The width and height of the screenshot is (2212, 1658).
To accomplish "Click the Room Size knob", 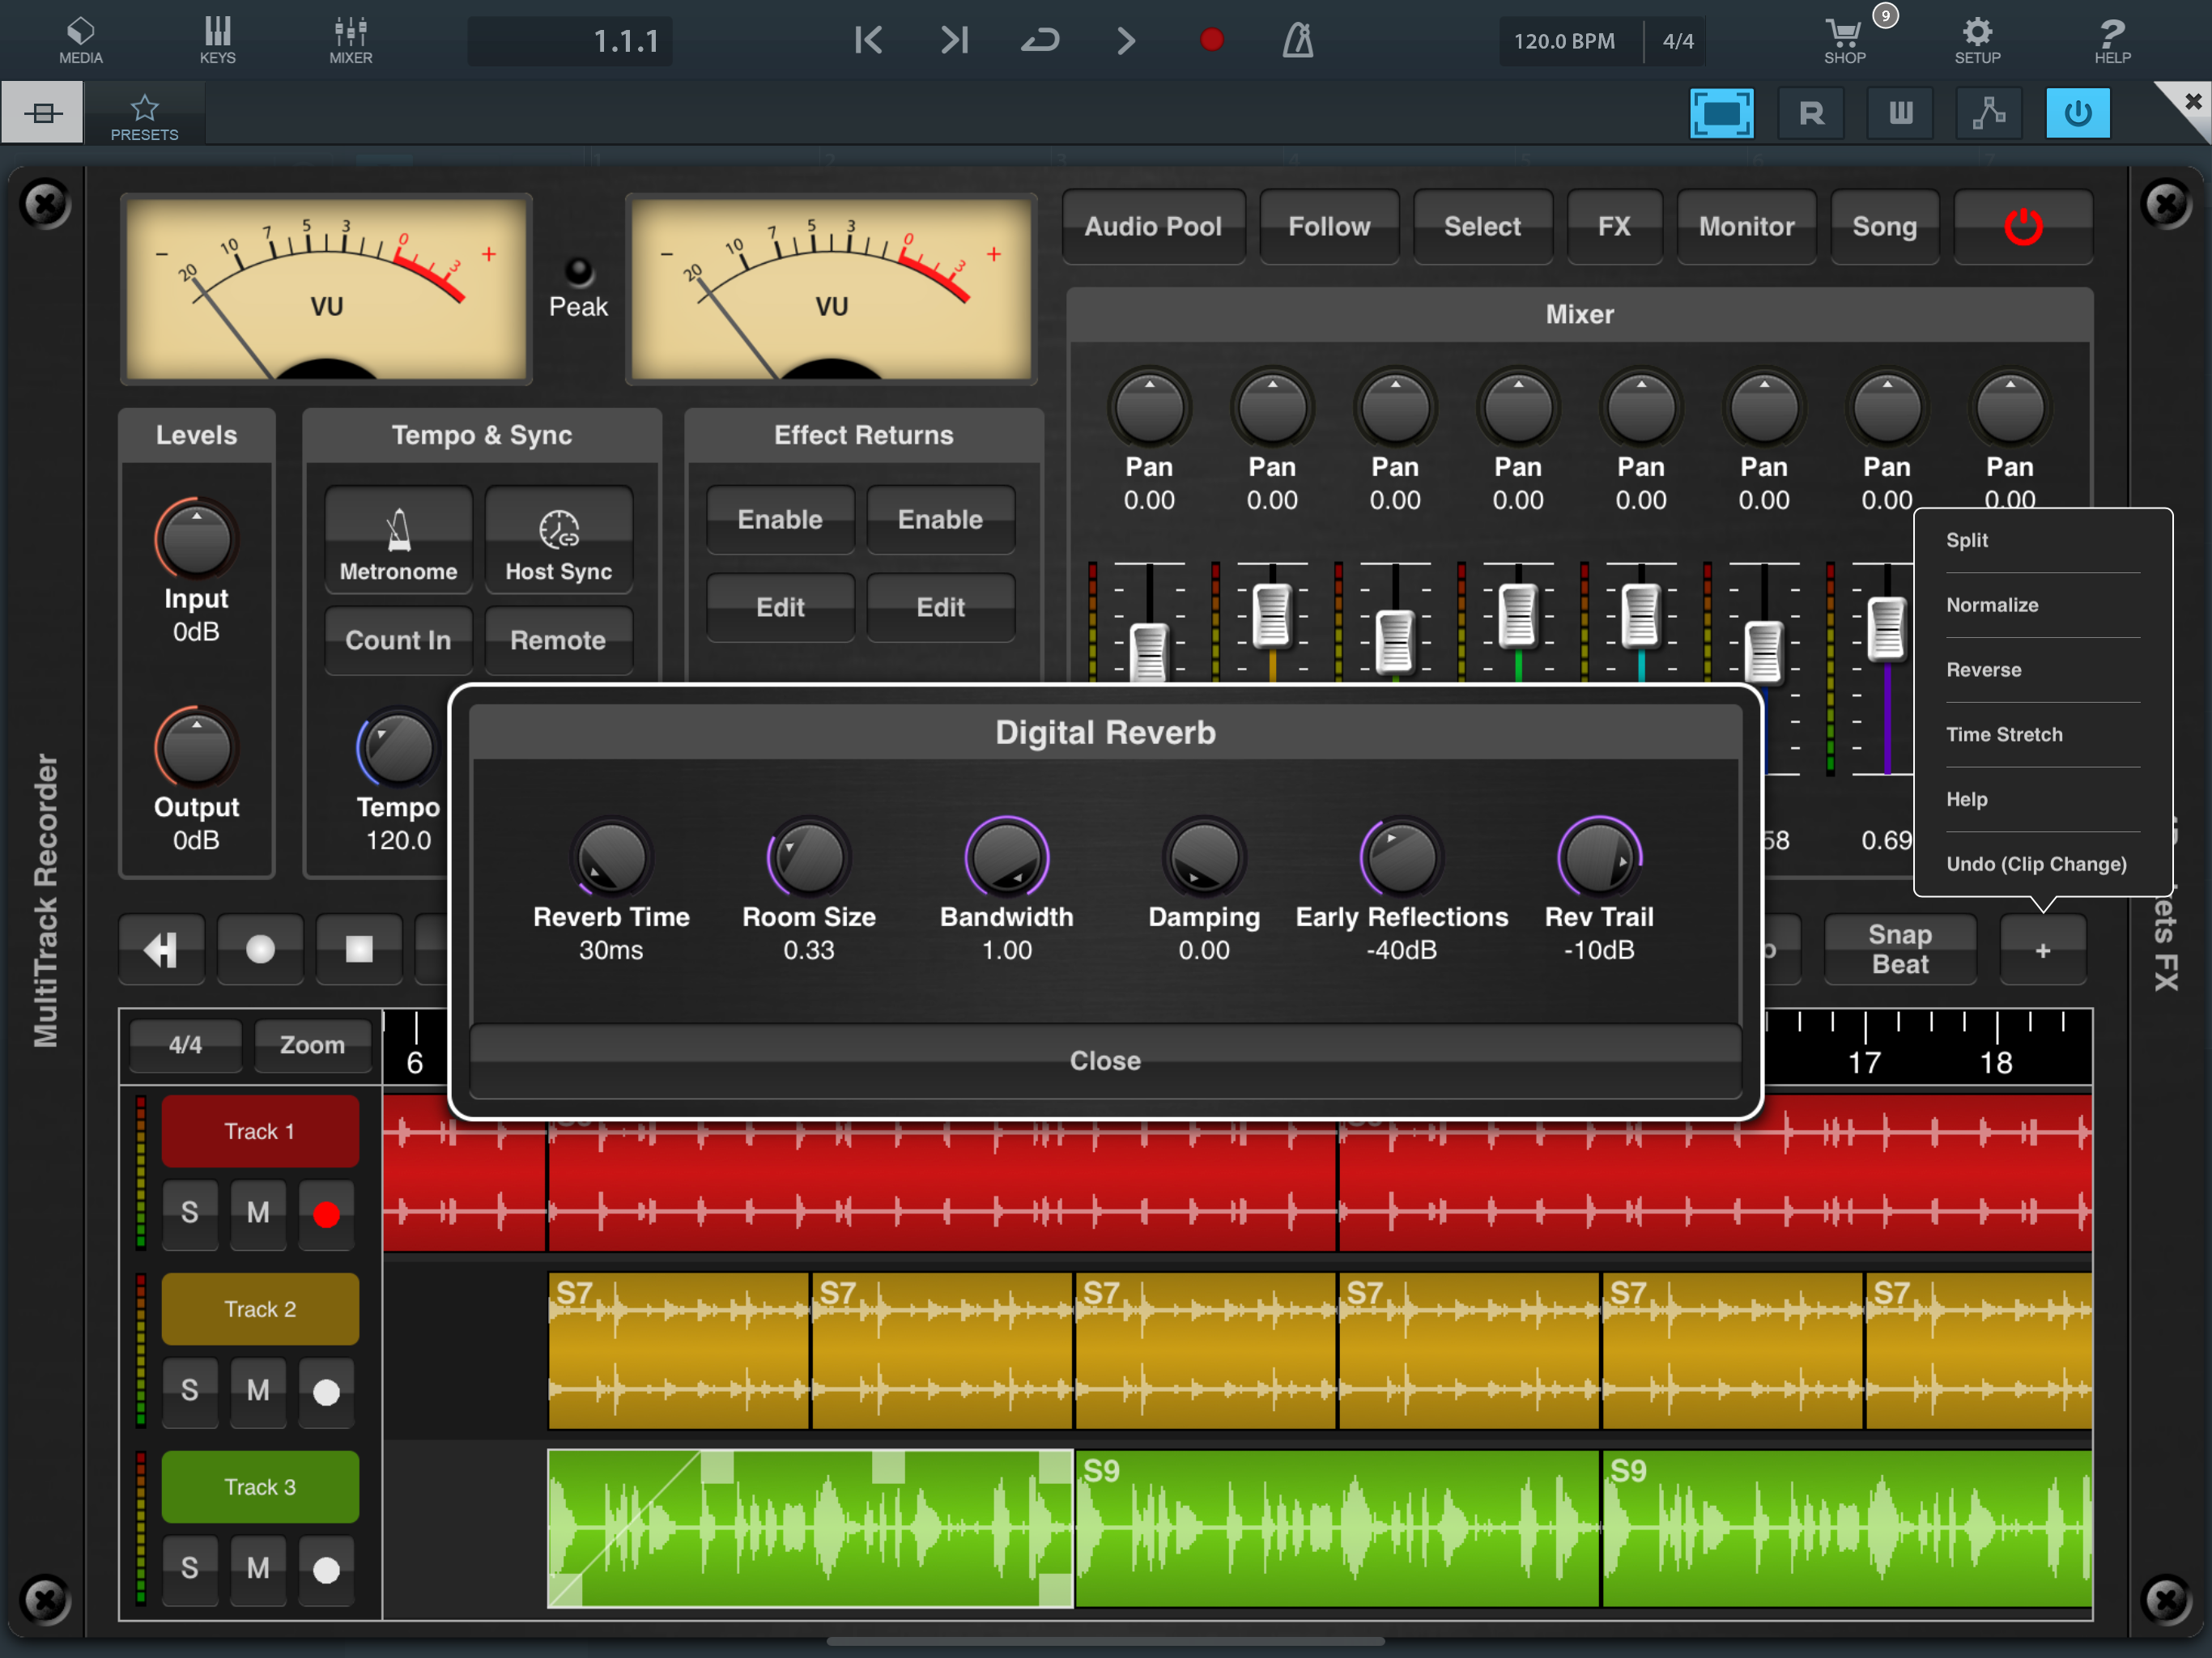I will (808, 858).
